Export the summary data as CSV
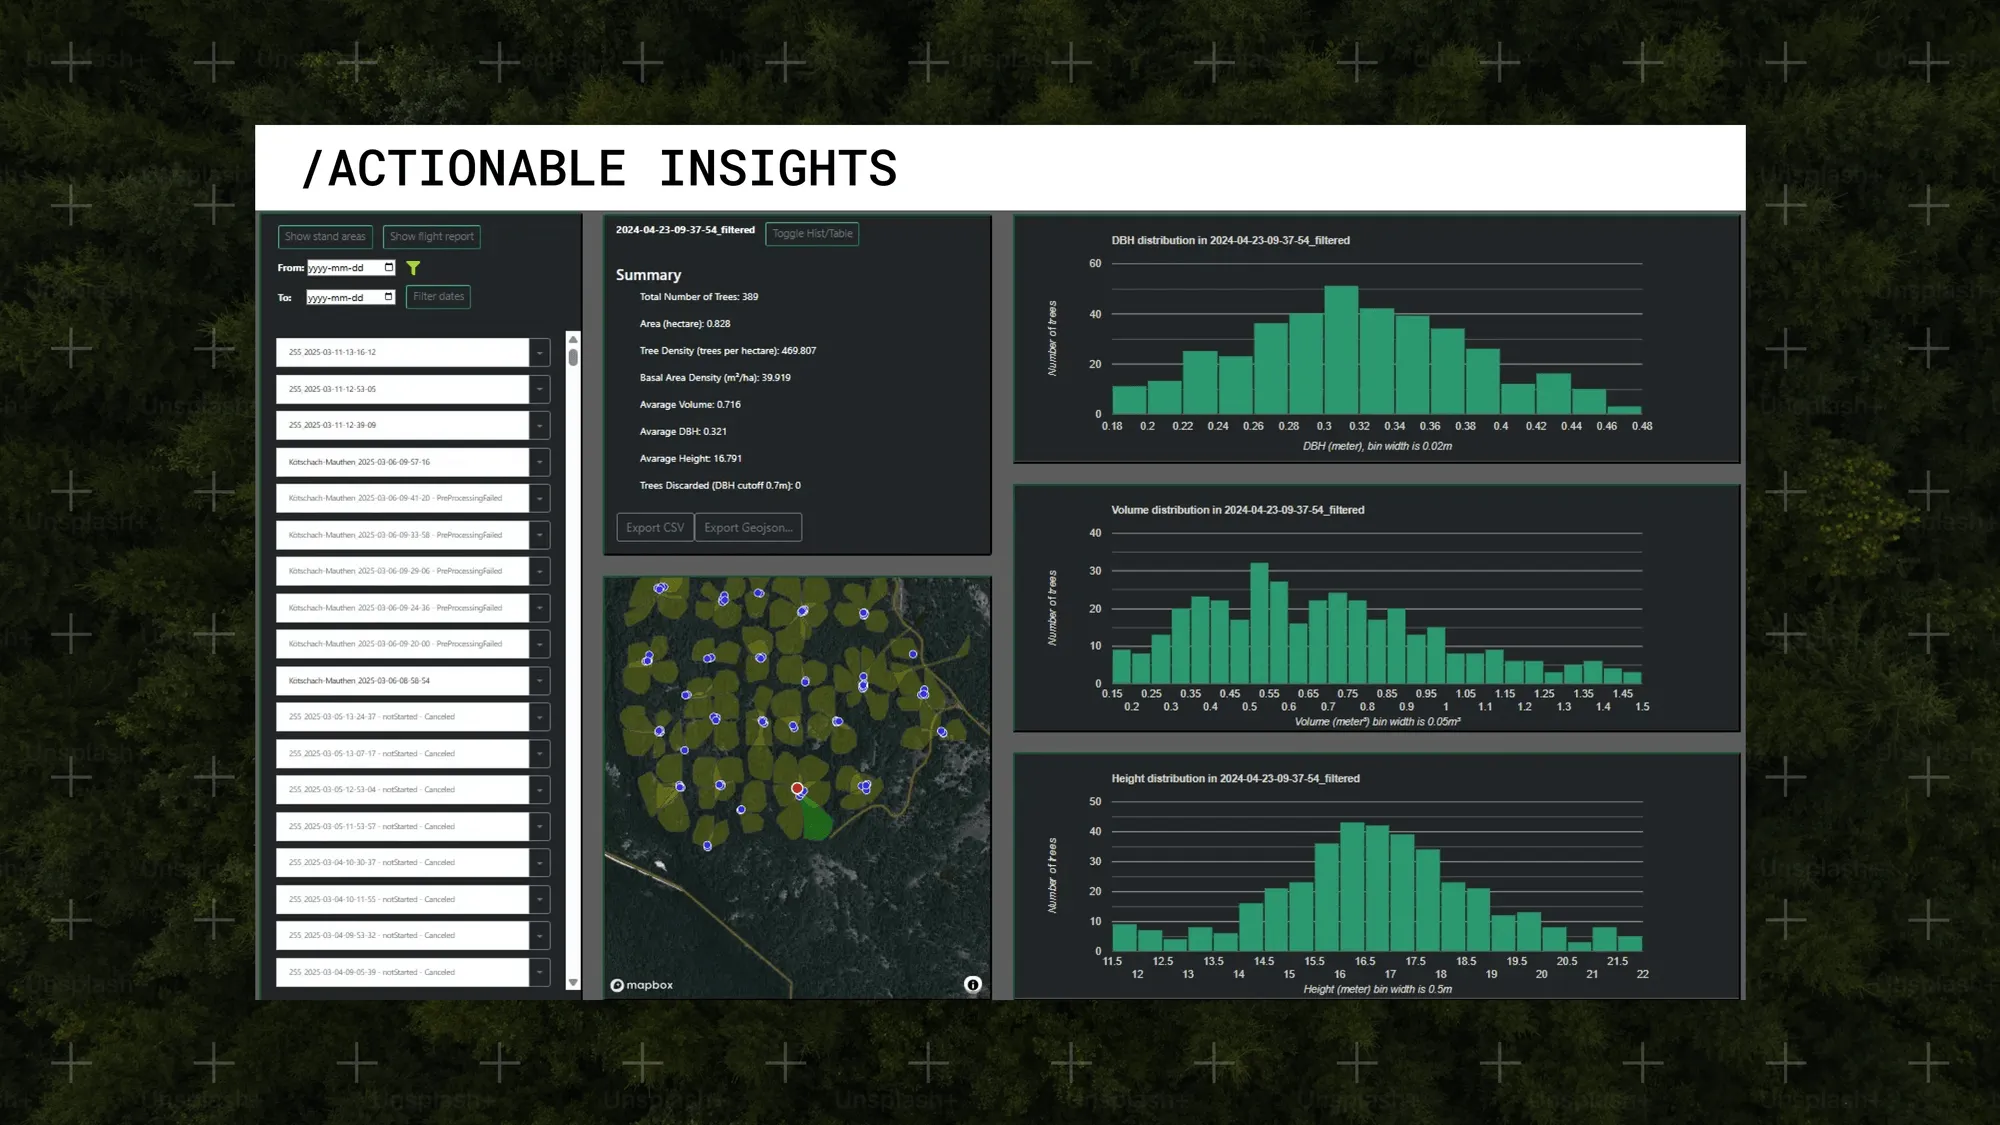Image resolution: width=2000 pixels, height=1125 pixels. pos(654,527)
